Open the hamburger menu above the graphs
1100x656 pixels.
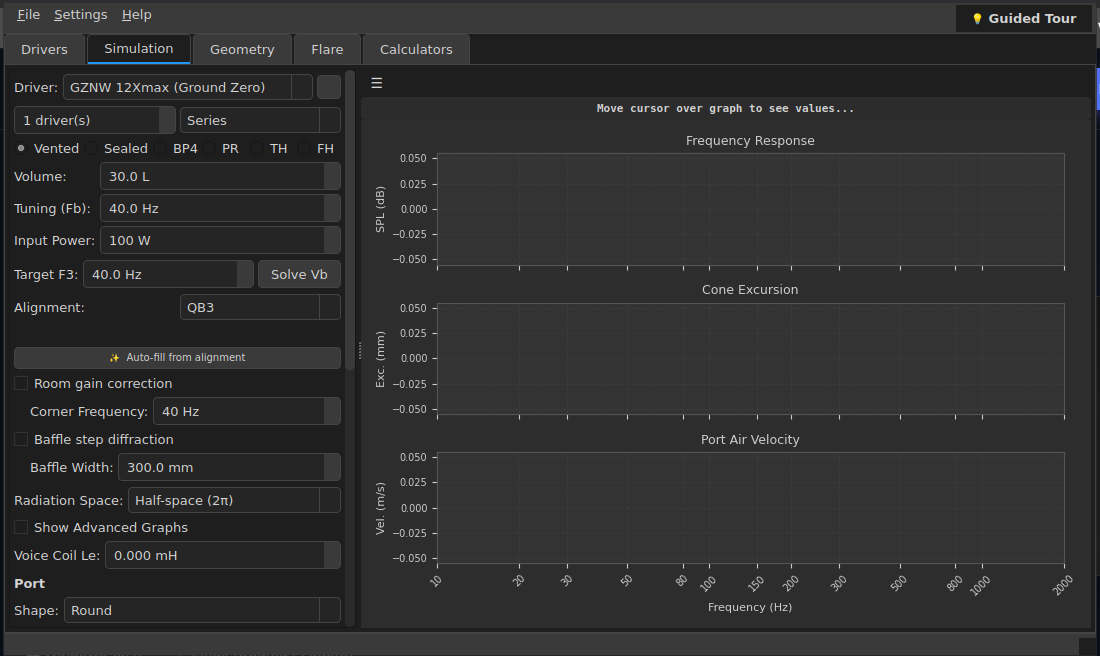click(377, 83)
